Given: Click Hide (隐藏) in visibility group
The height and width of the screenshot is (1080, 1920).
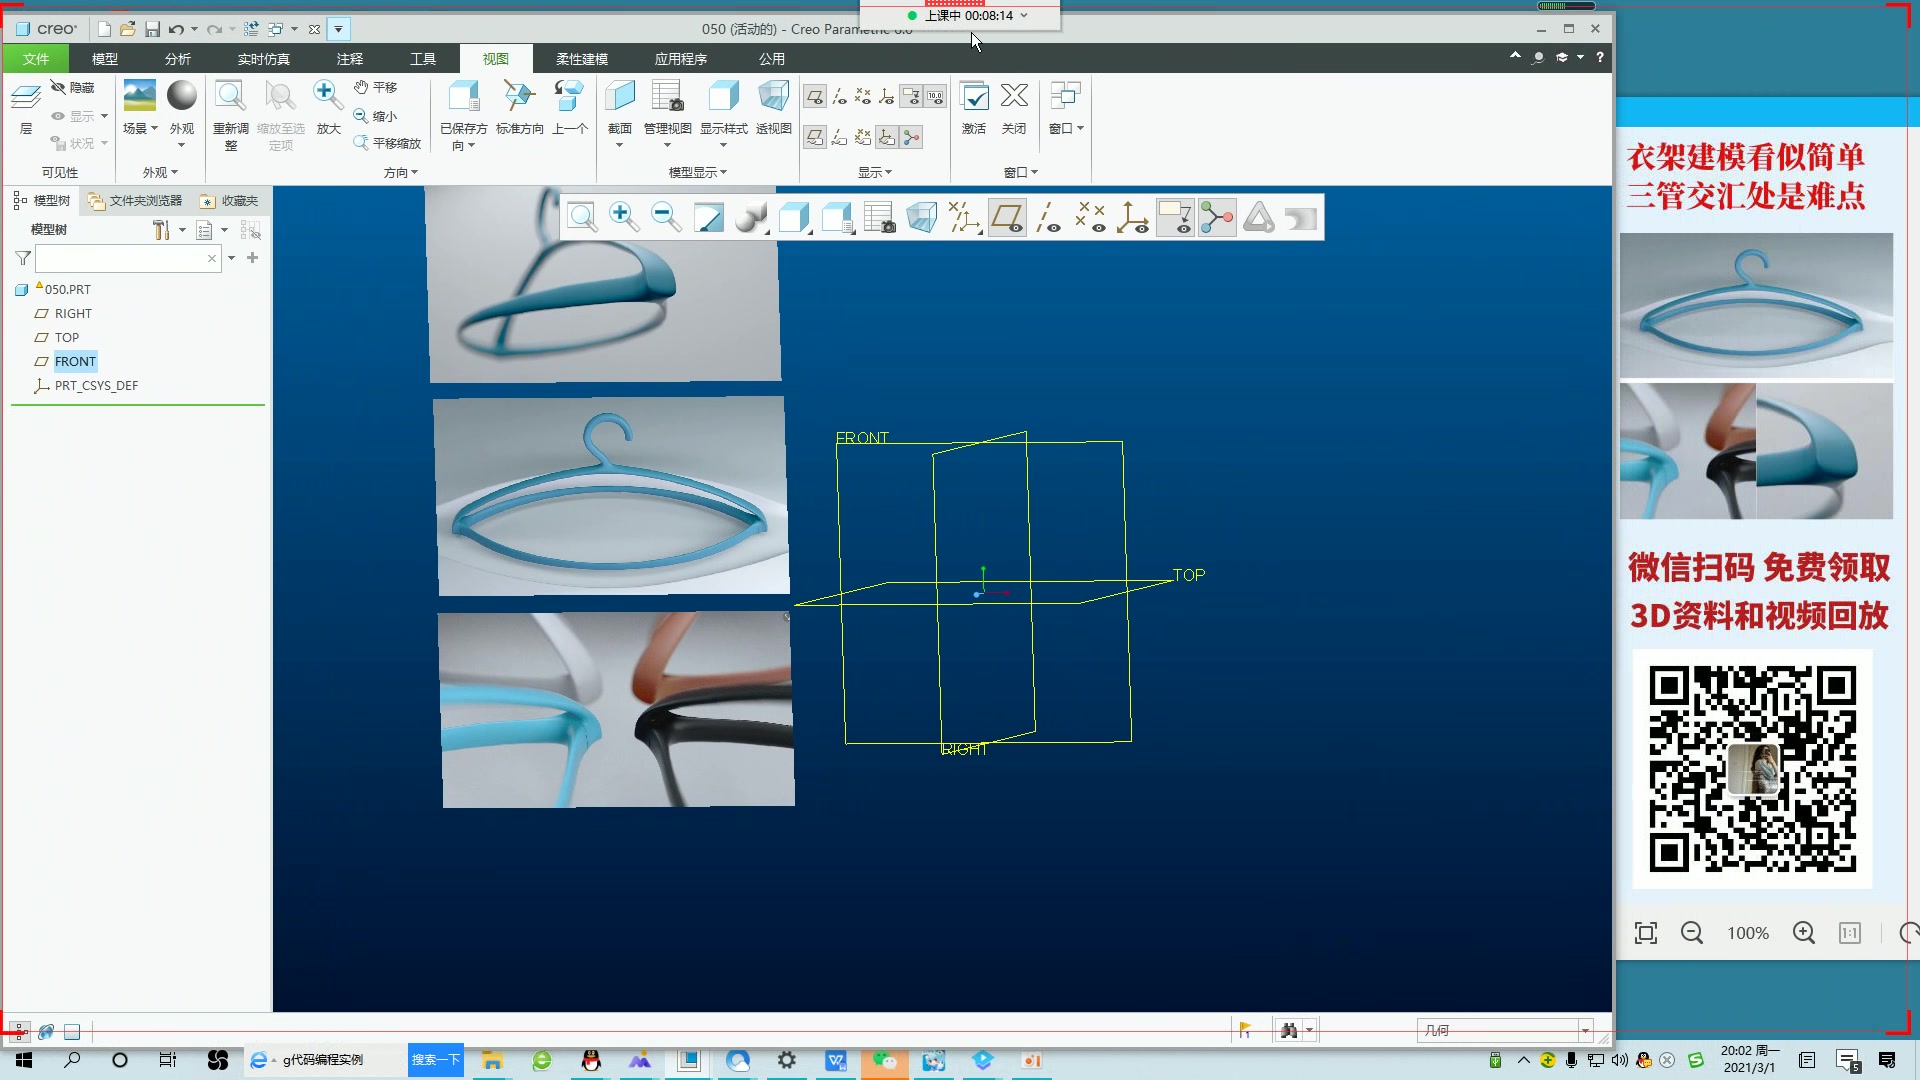Looking at the screenshot, I should (73, 88).
